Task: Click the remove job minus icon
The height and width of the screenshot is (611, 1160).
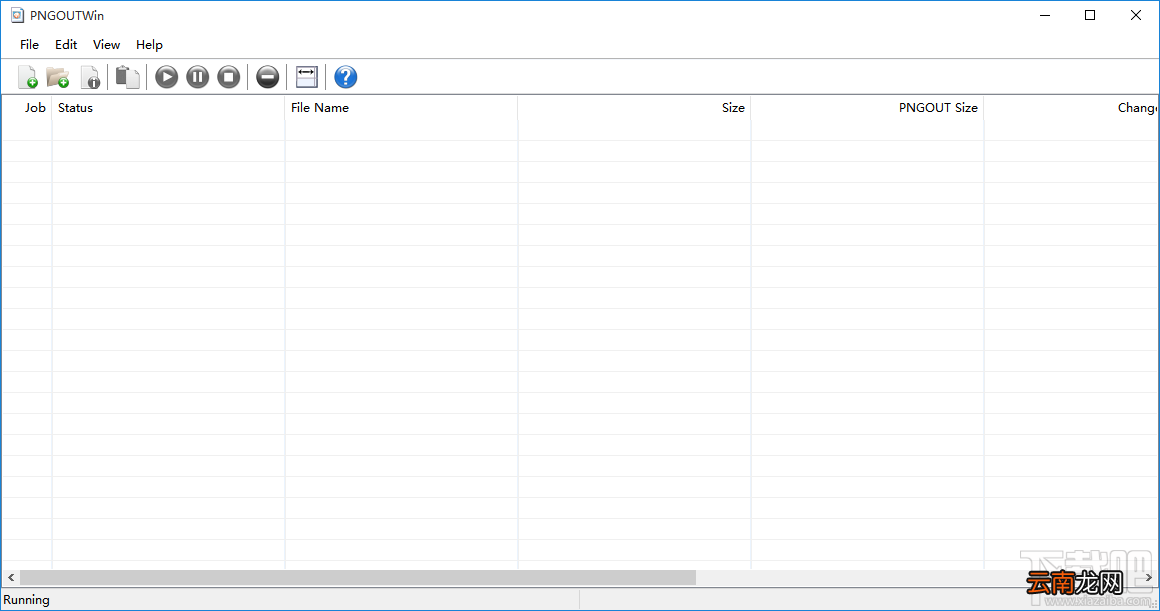Action: pos(268,77)
